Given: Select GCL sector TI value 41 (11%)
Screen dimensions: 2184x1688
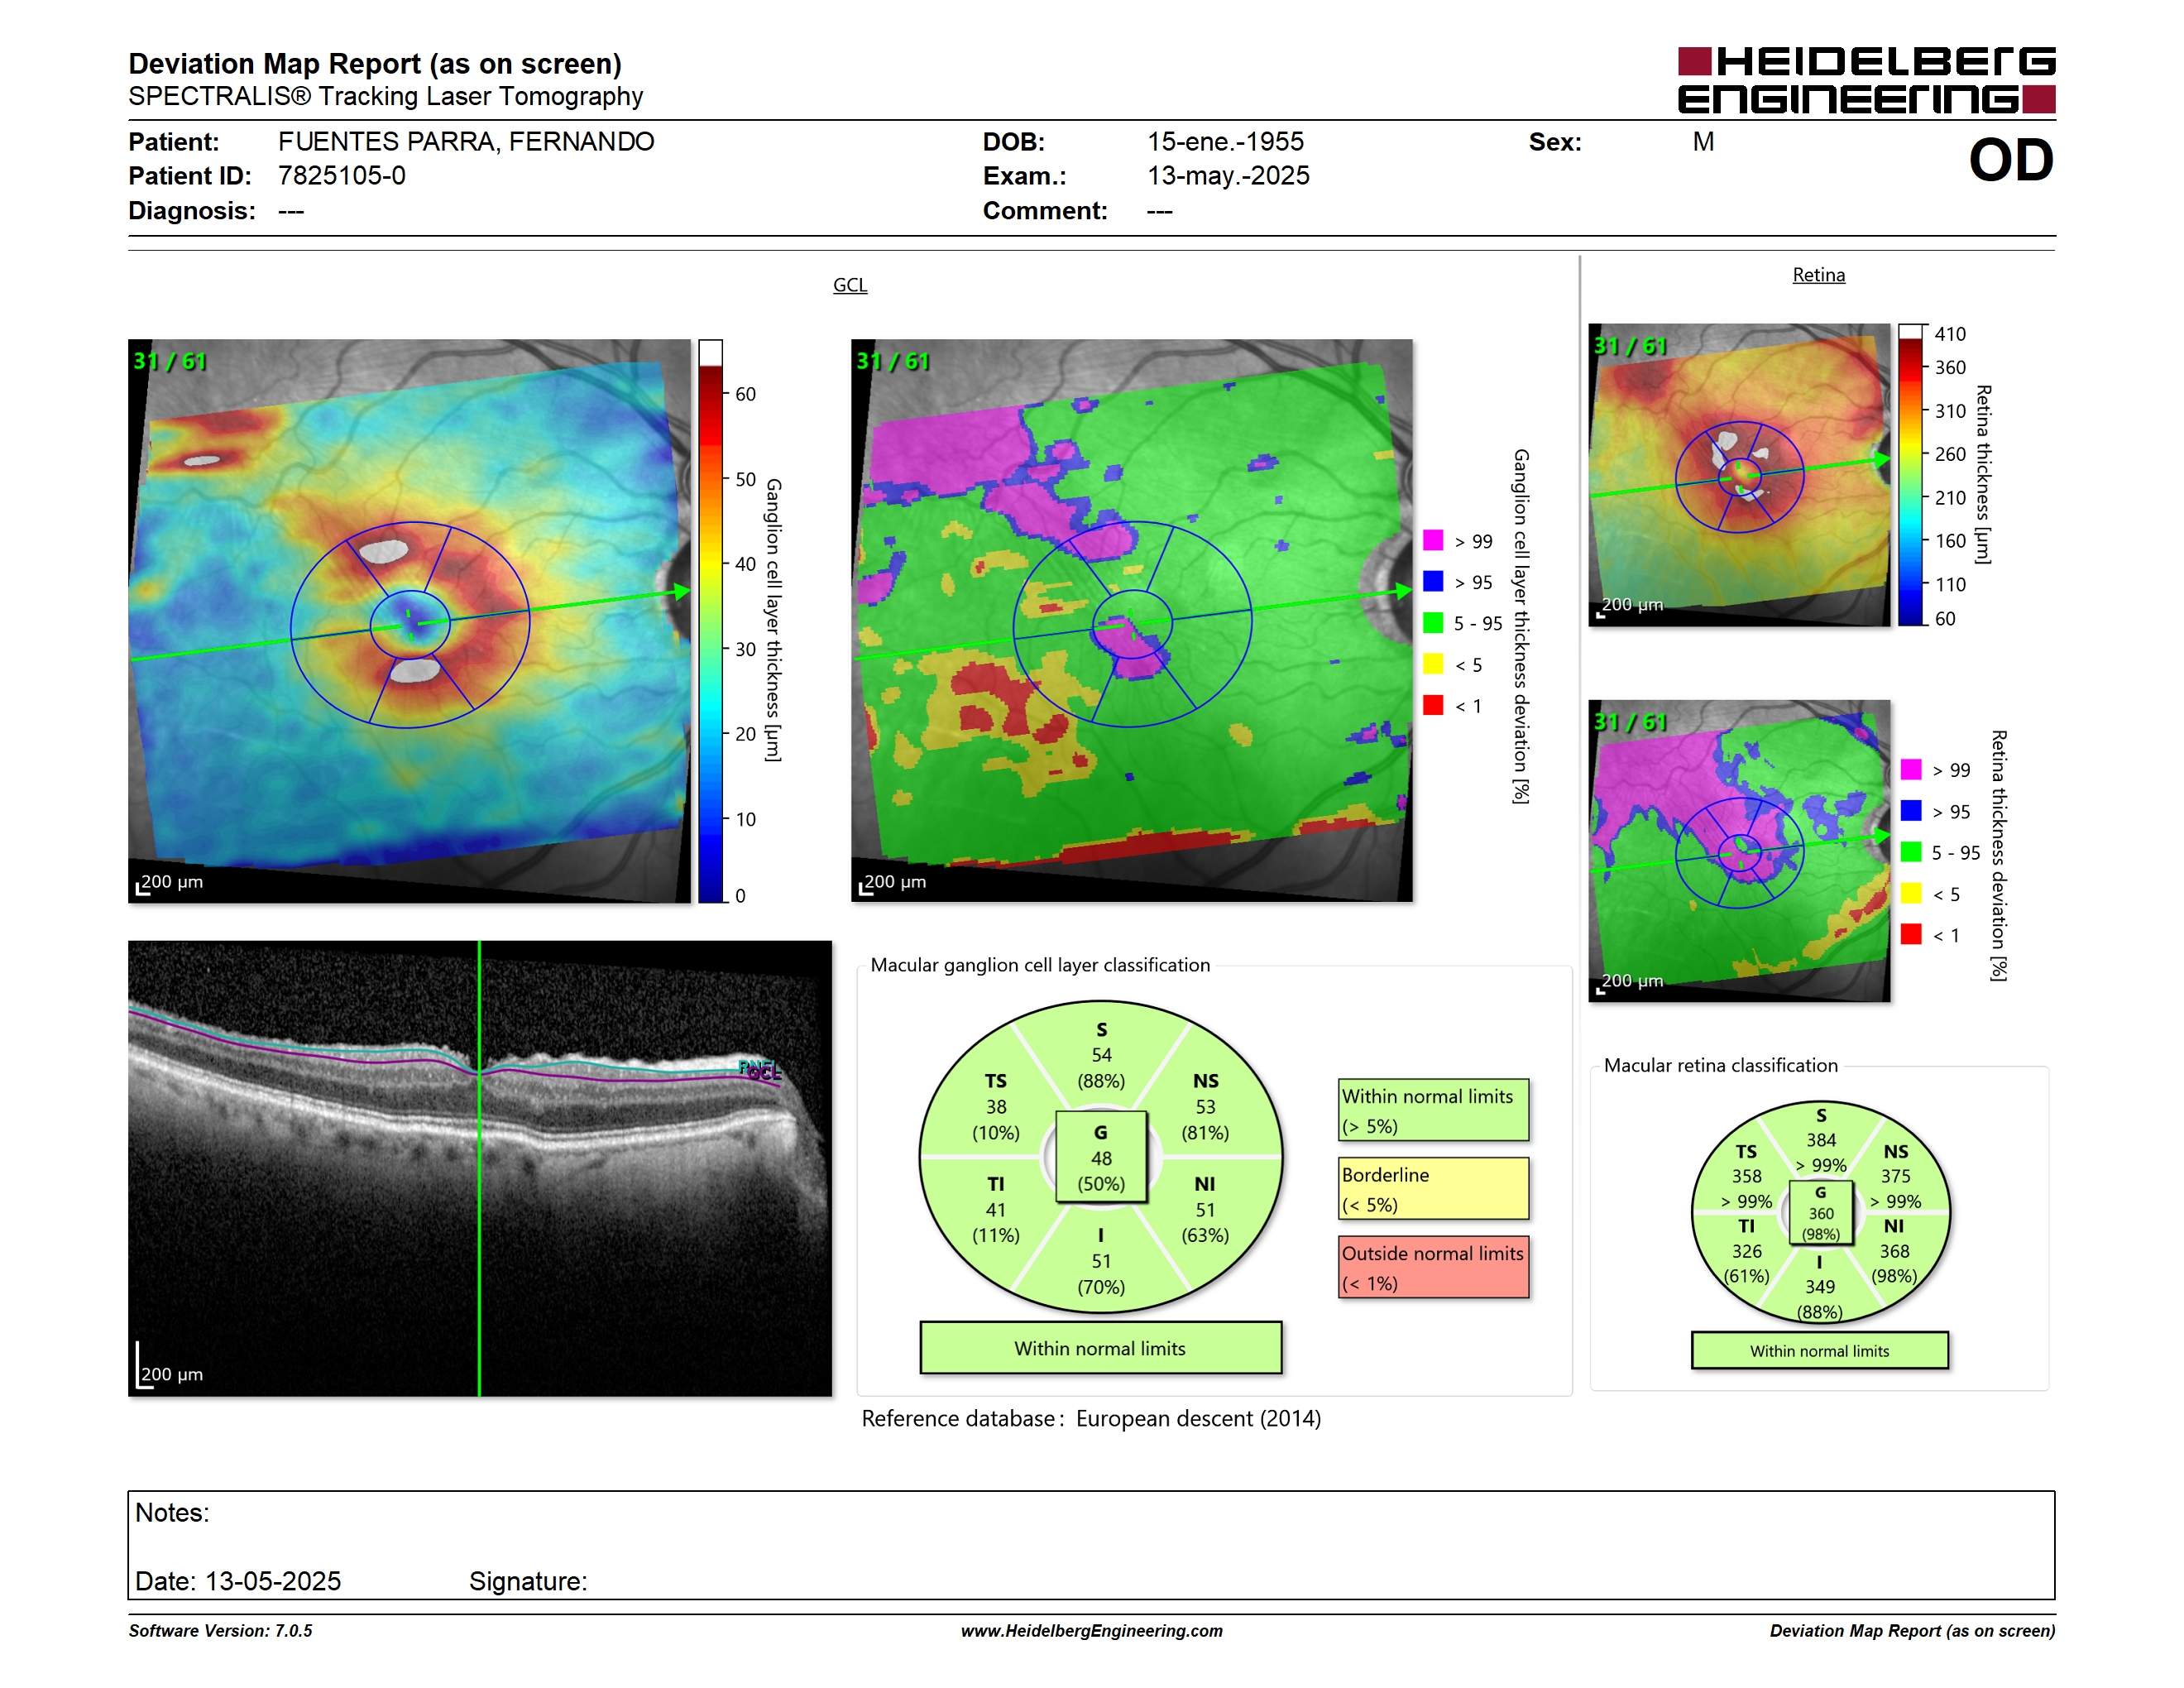Looking at the screenshot, I should pyautogui.click(x=996, y=1222).
